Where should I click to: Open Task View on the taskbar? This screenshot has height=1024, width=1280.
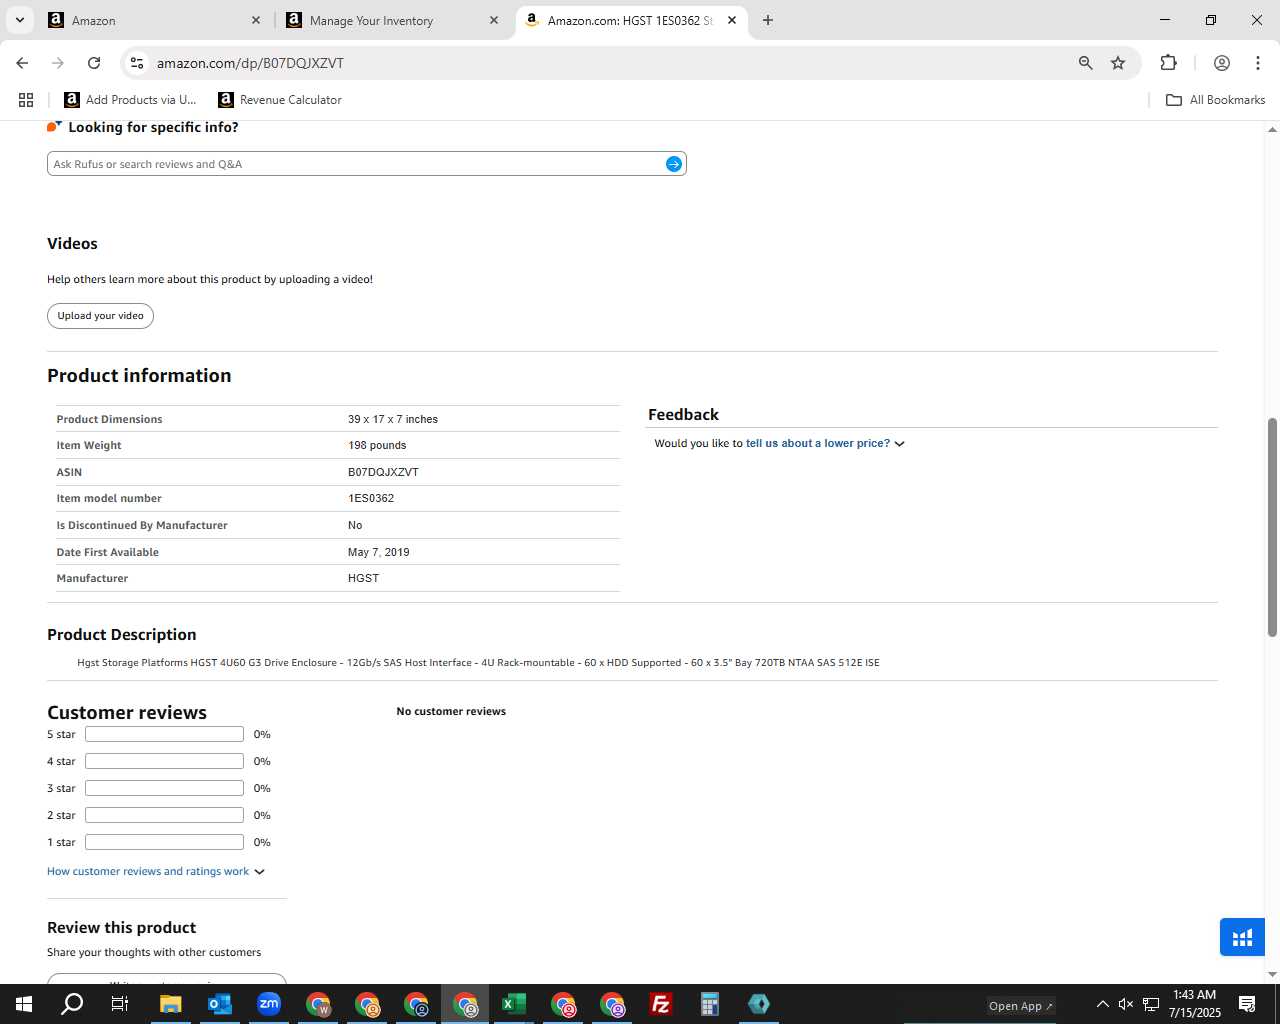coord(120,1004)
